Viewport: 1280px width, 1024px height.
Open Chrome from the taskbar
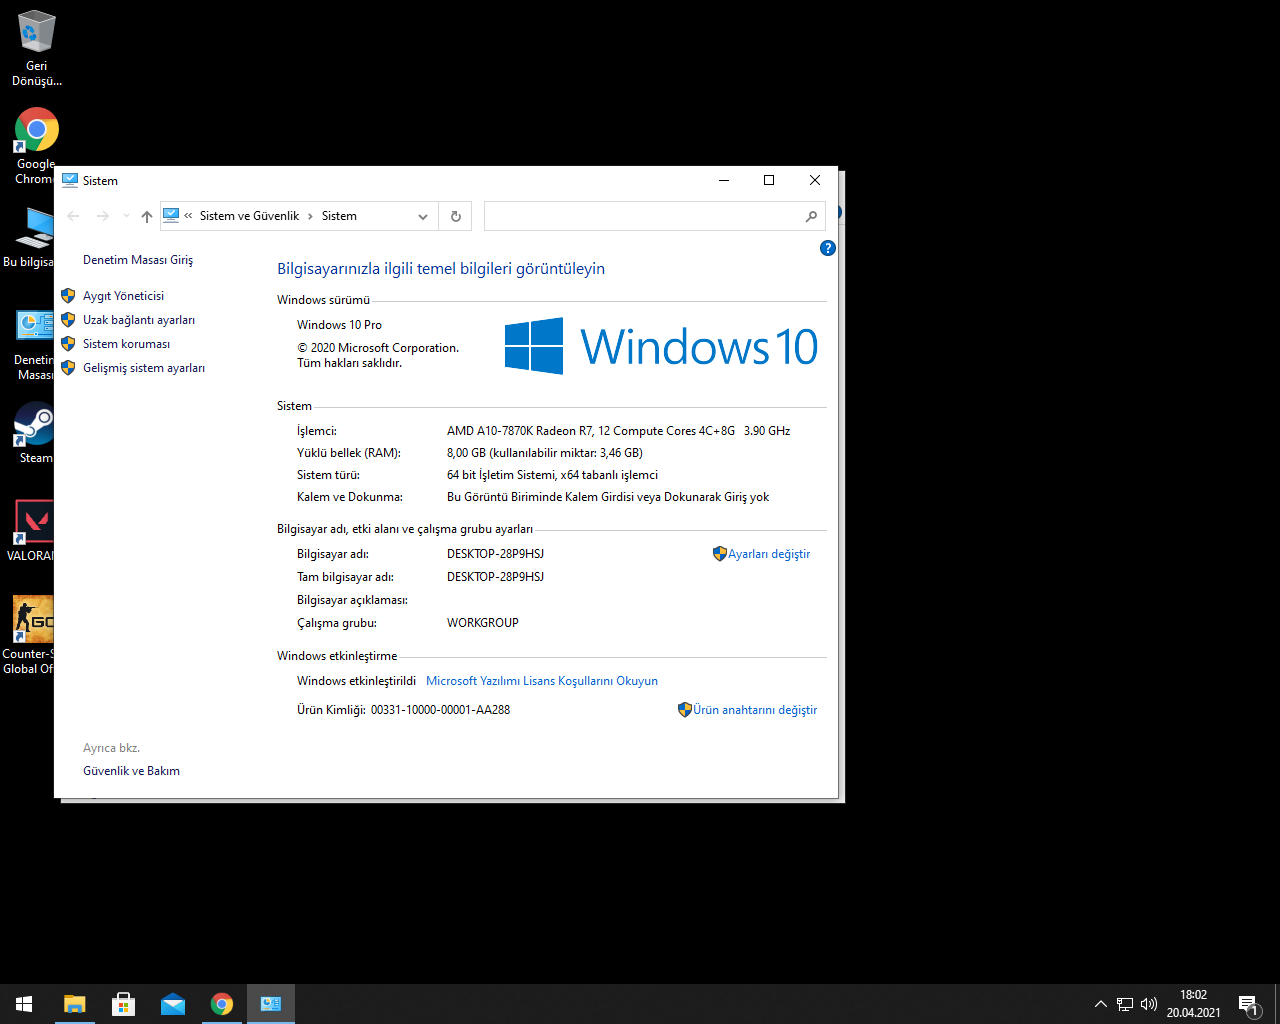click(x=222, y=1004)
